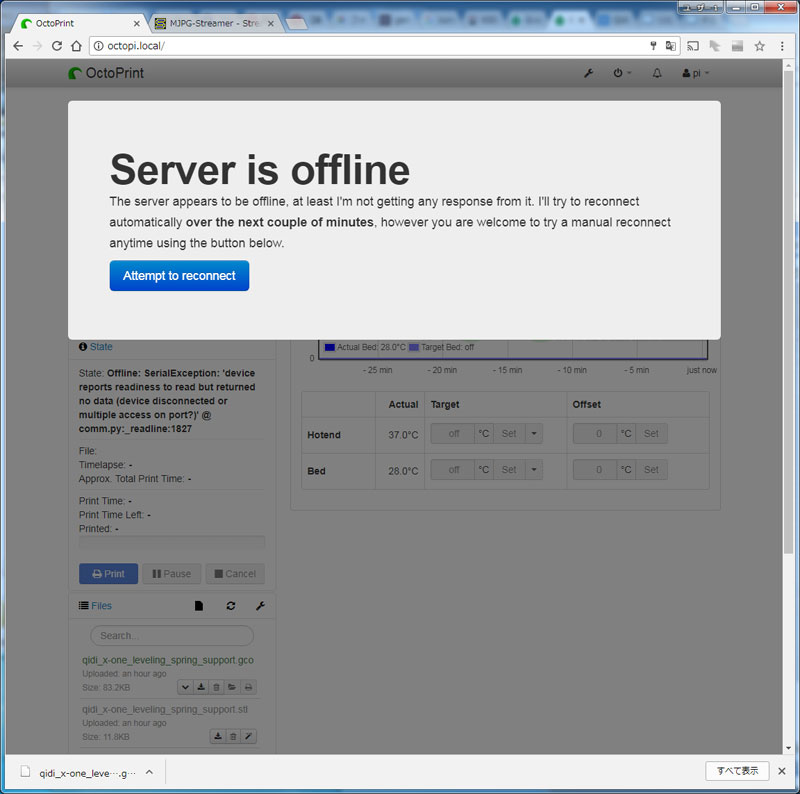Click the saved-password key icon
This screenshot has width=800, height=794.
click(x=653, y=46)
